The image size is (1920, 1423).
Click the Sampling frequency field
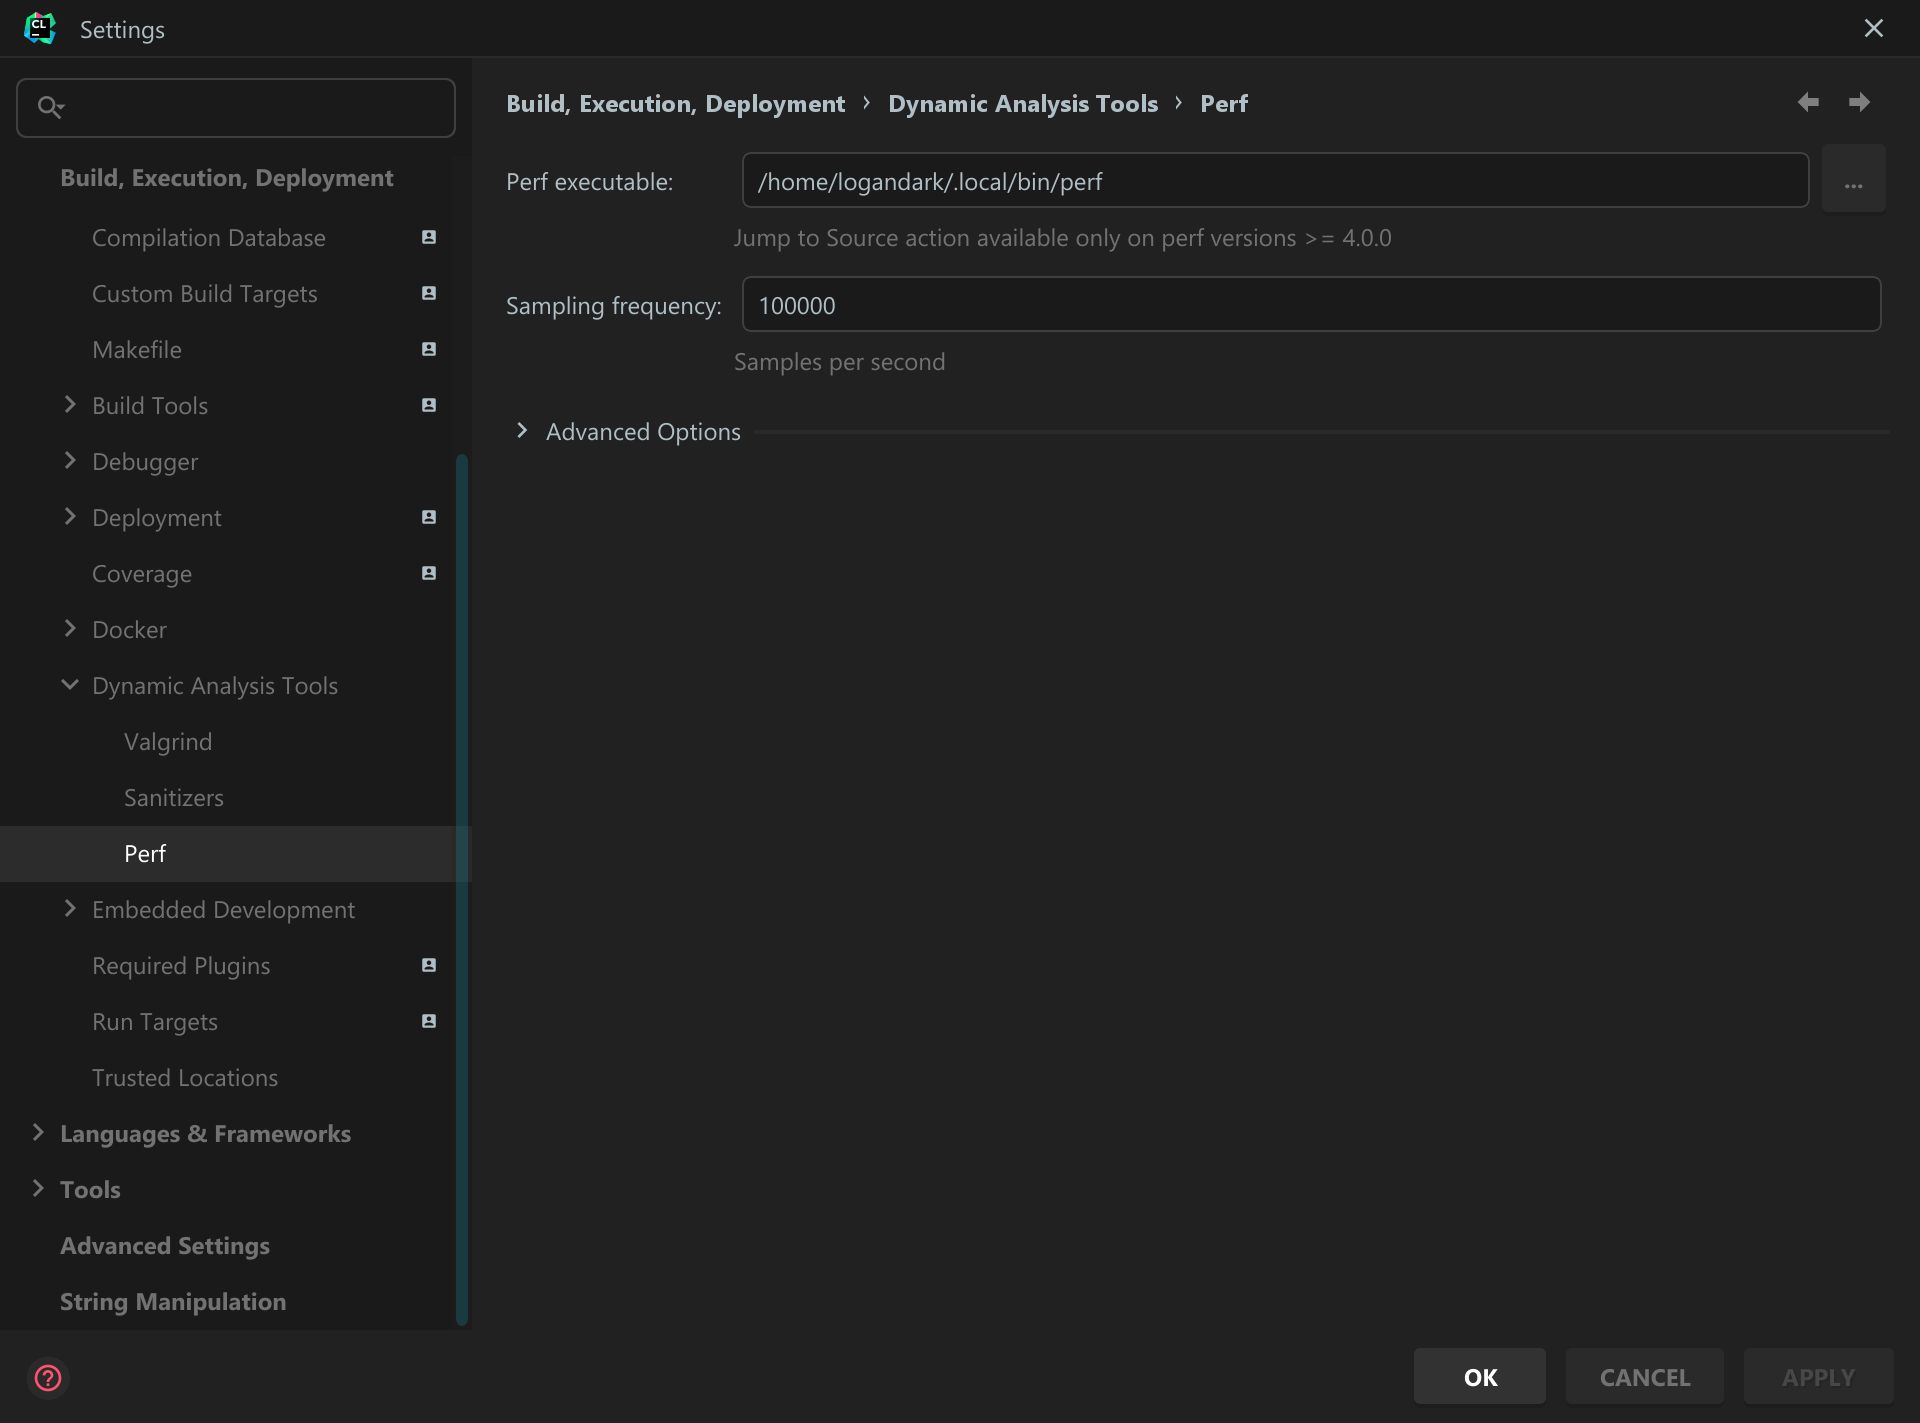[1311, 305]
